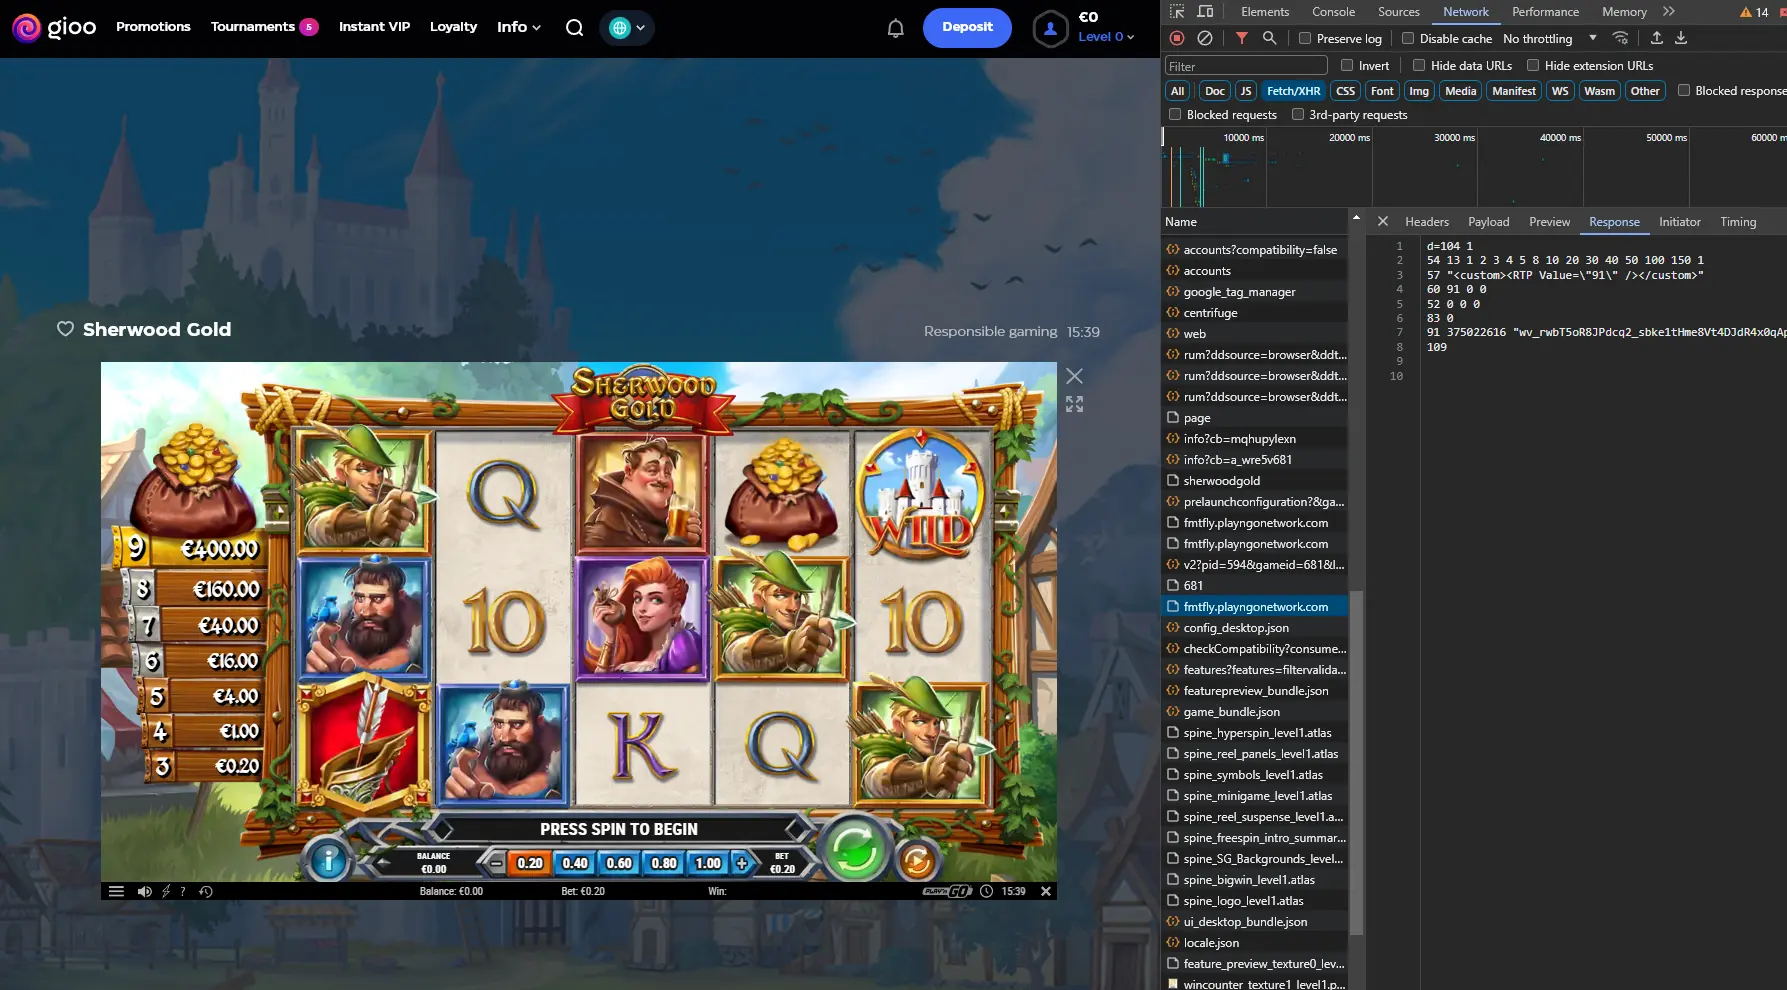Screen dimensions: 1787x990
Task: Open the Timing tab
Action: [1738, 222]
